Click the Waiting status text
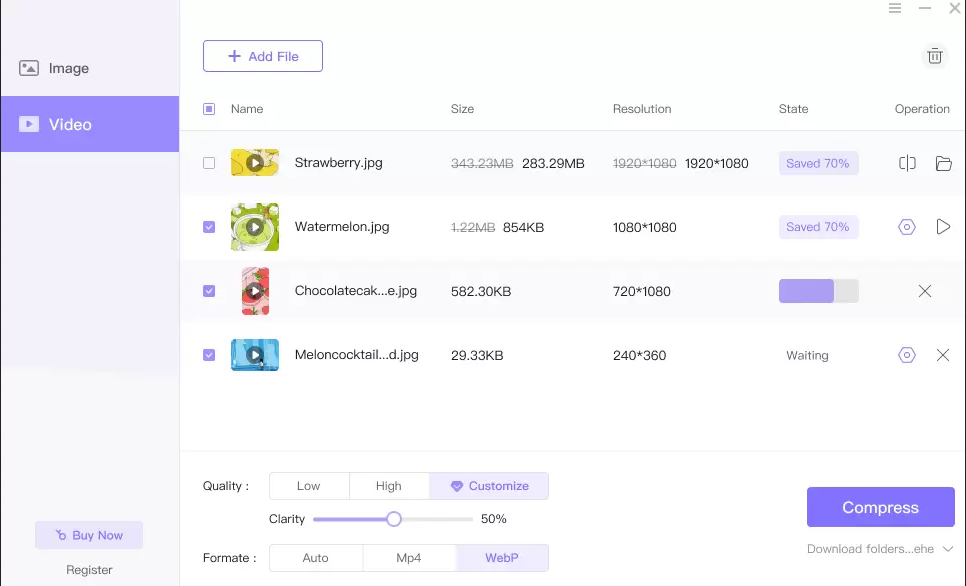Viewport: 966px width, 586px height. pos(807,356)
